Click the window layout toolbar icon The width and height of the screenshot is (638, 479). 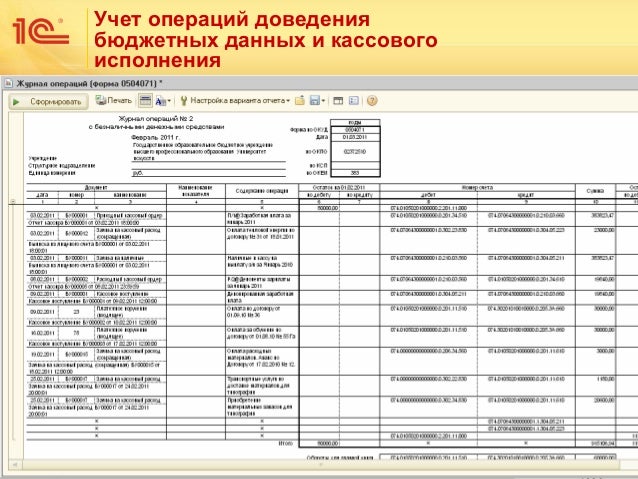[338, 101]
